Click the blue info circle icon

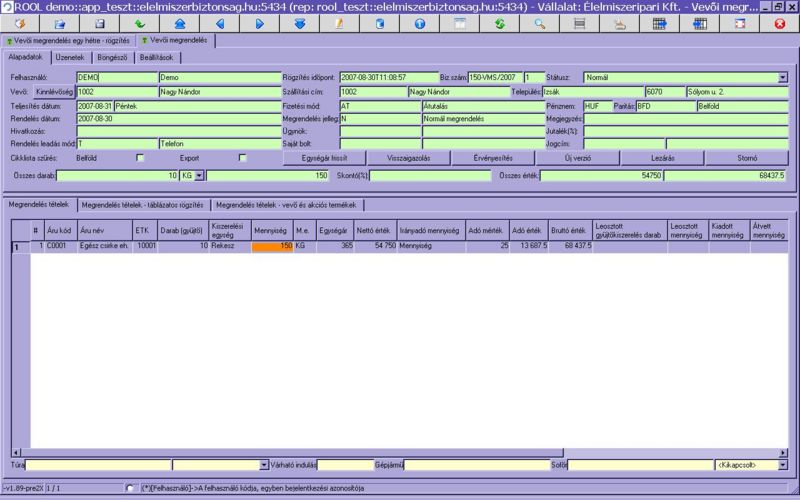[419, 22]
